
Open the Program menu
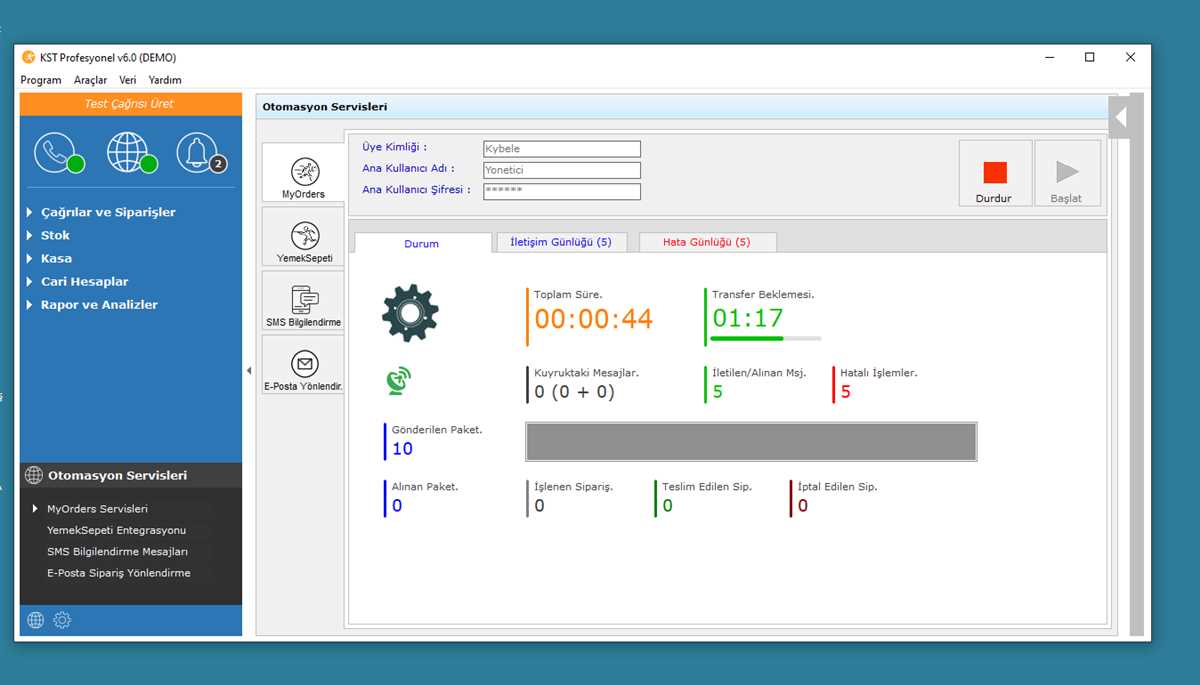tap(41, 80)
